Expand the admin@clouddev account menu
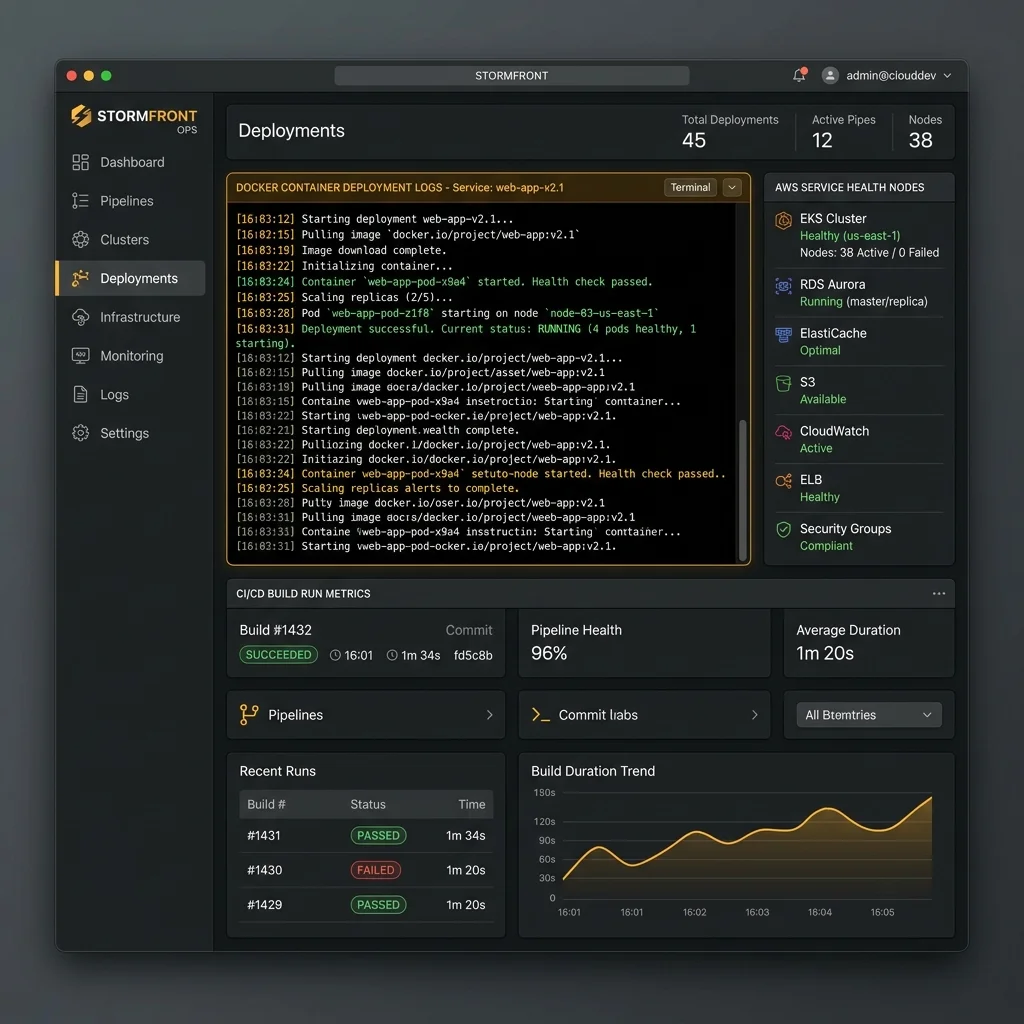This screenshot has width=1024, height=1024. pyautogui.click(x=947, y=76)
